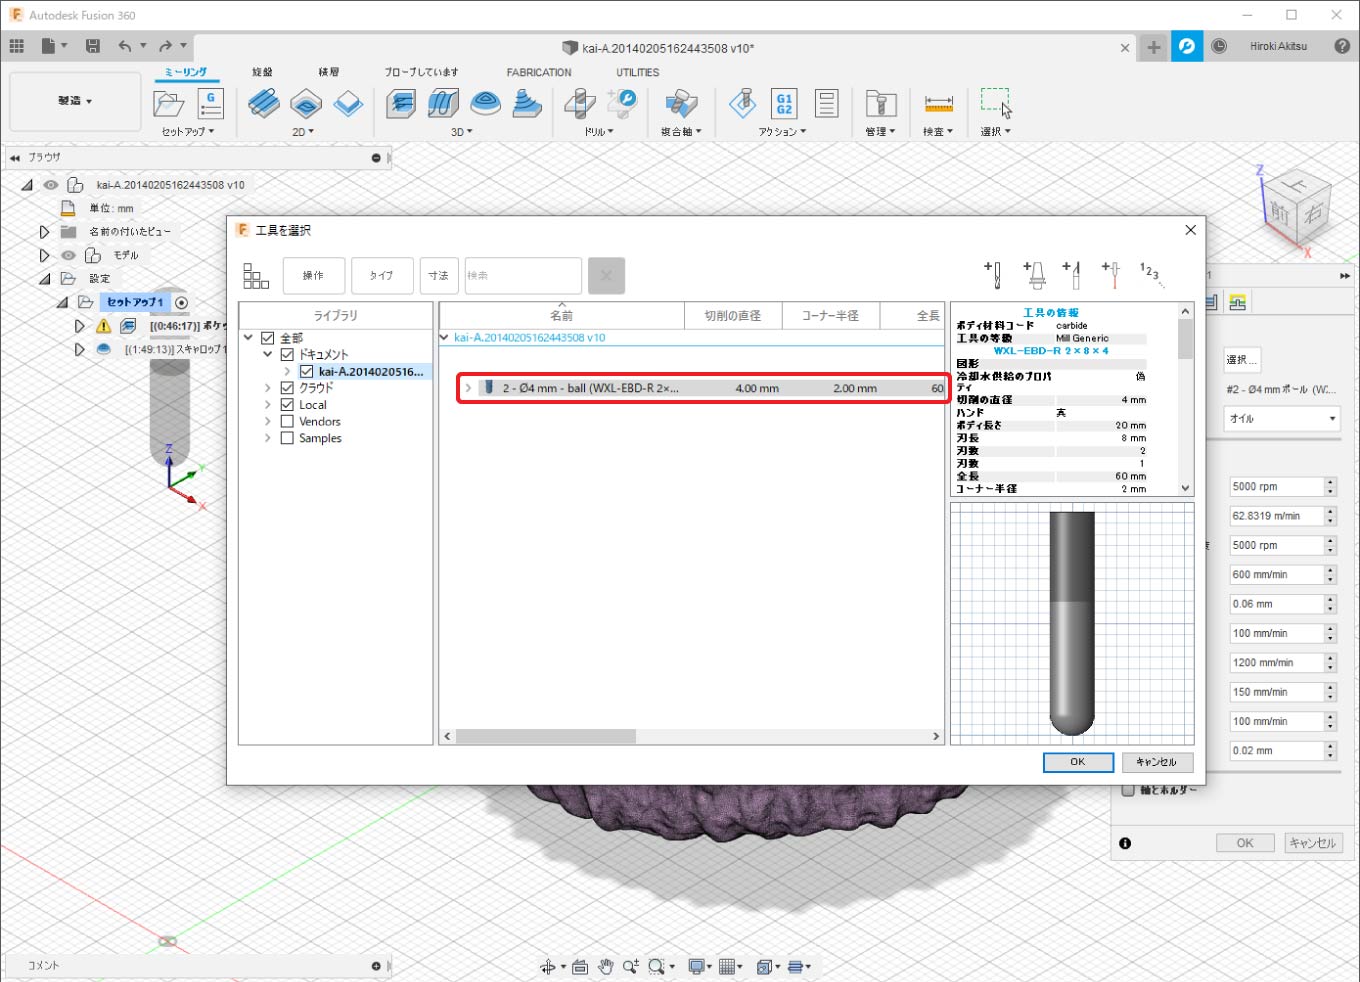Click the new holder icon in dialog

1034,274
